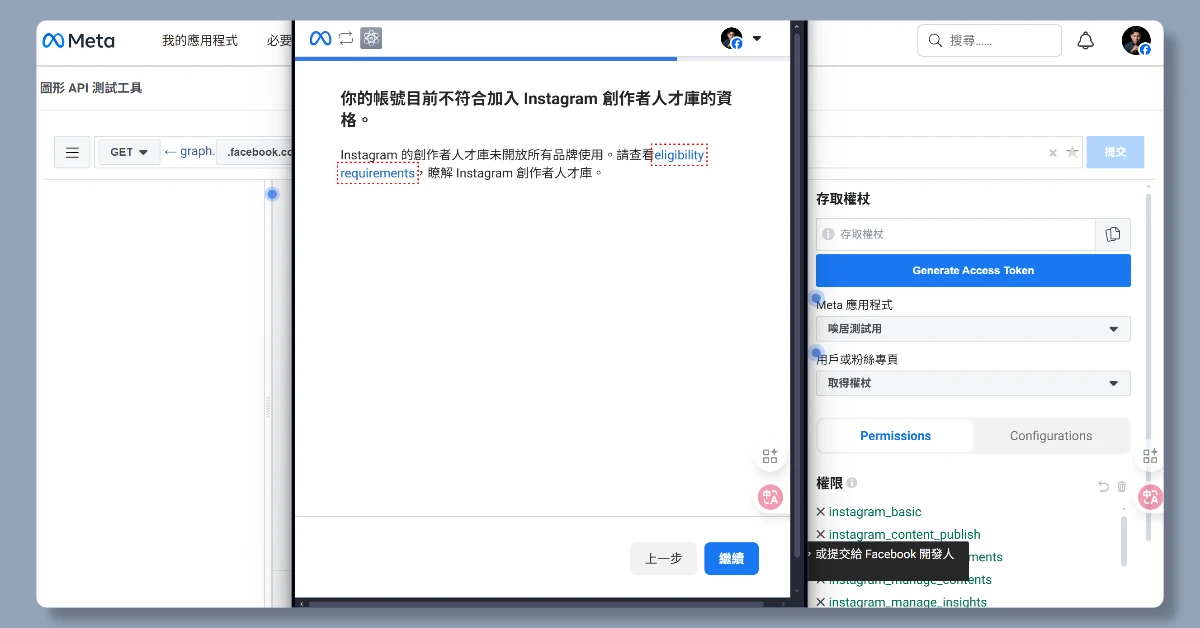Open the hamburger menu in Graph API Explorer

pos(72,152)
